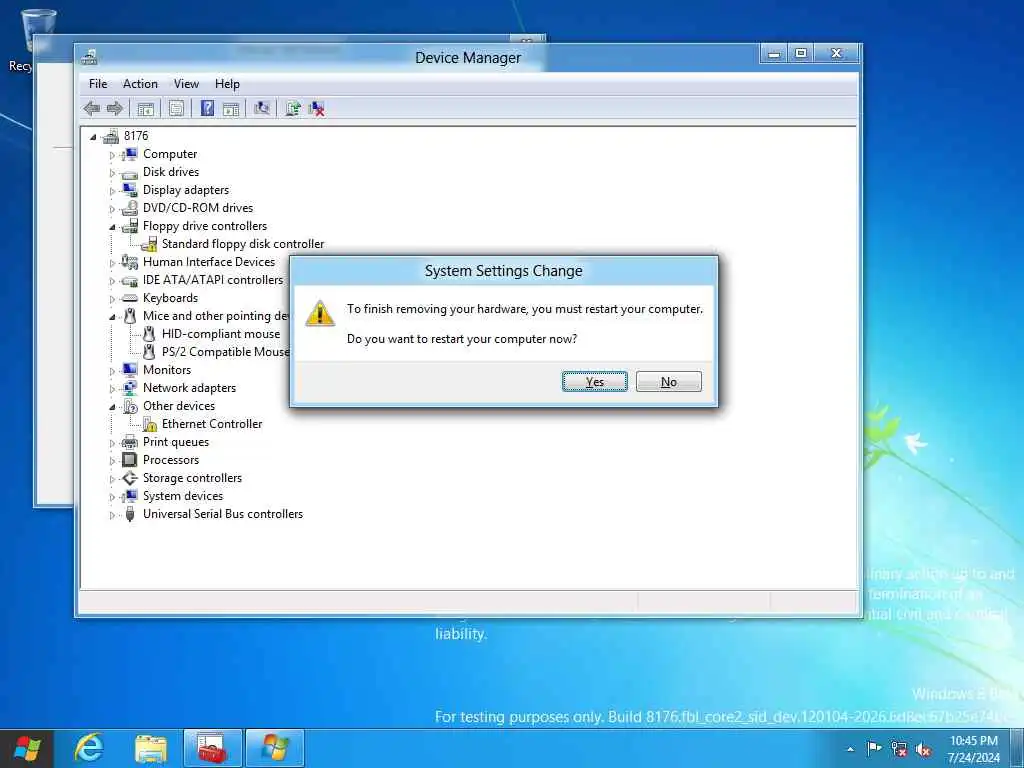This screenshot has height=768, width=1024.
Task: Open File Explorer from the taskbar
Action: (x=151, y=748)
